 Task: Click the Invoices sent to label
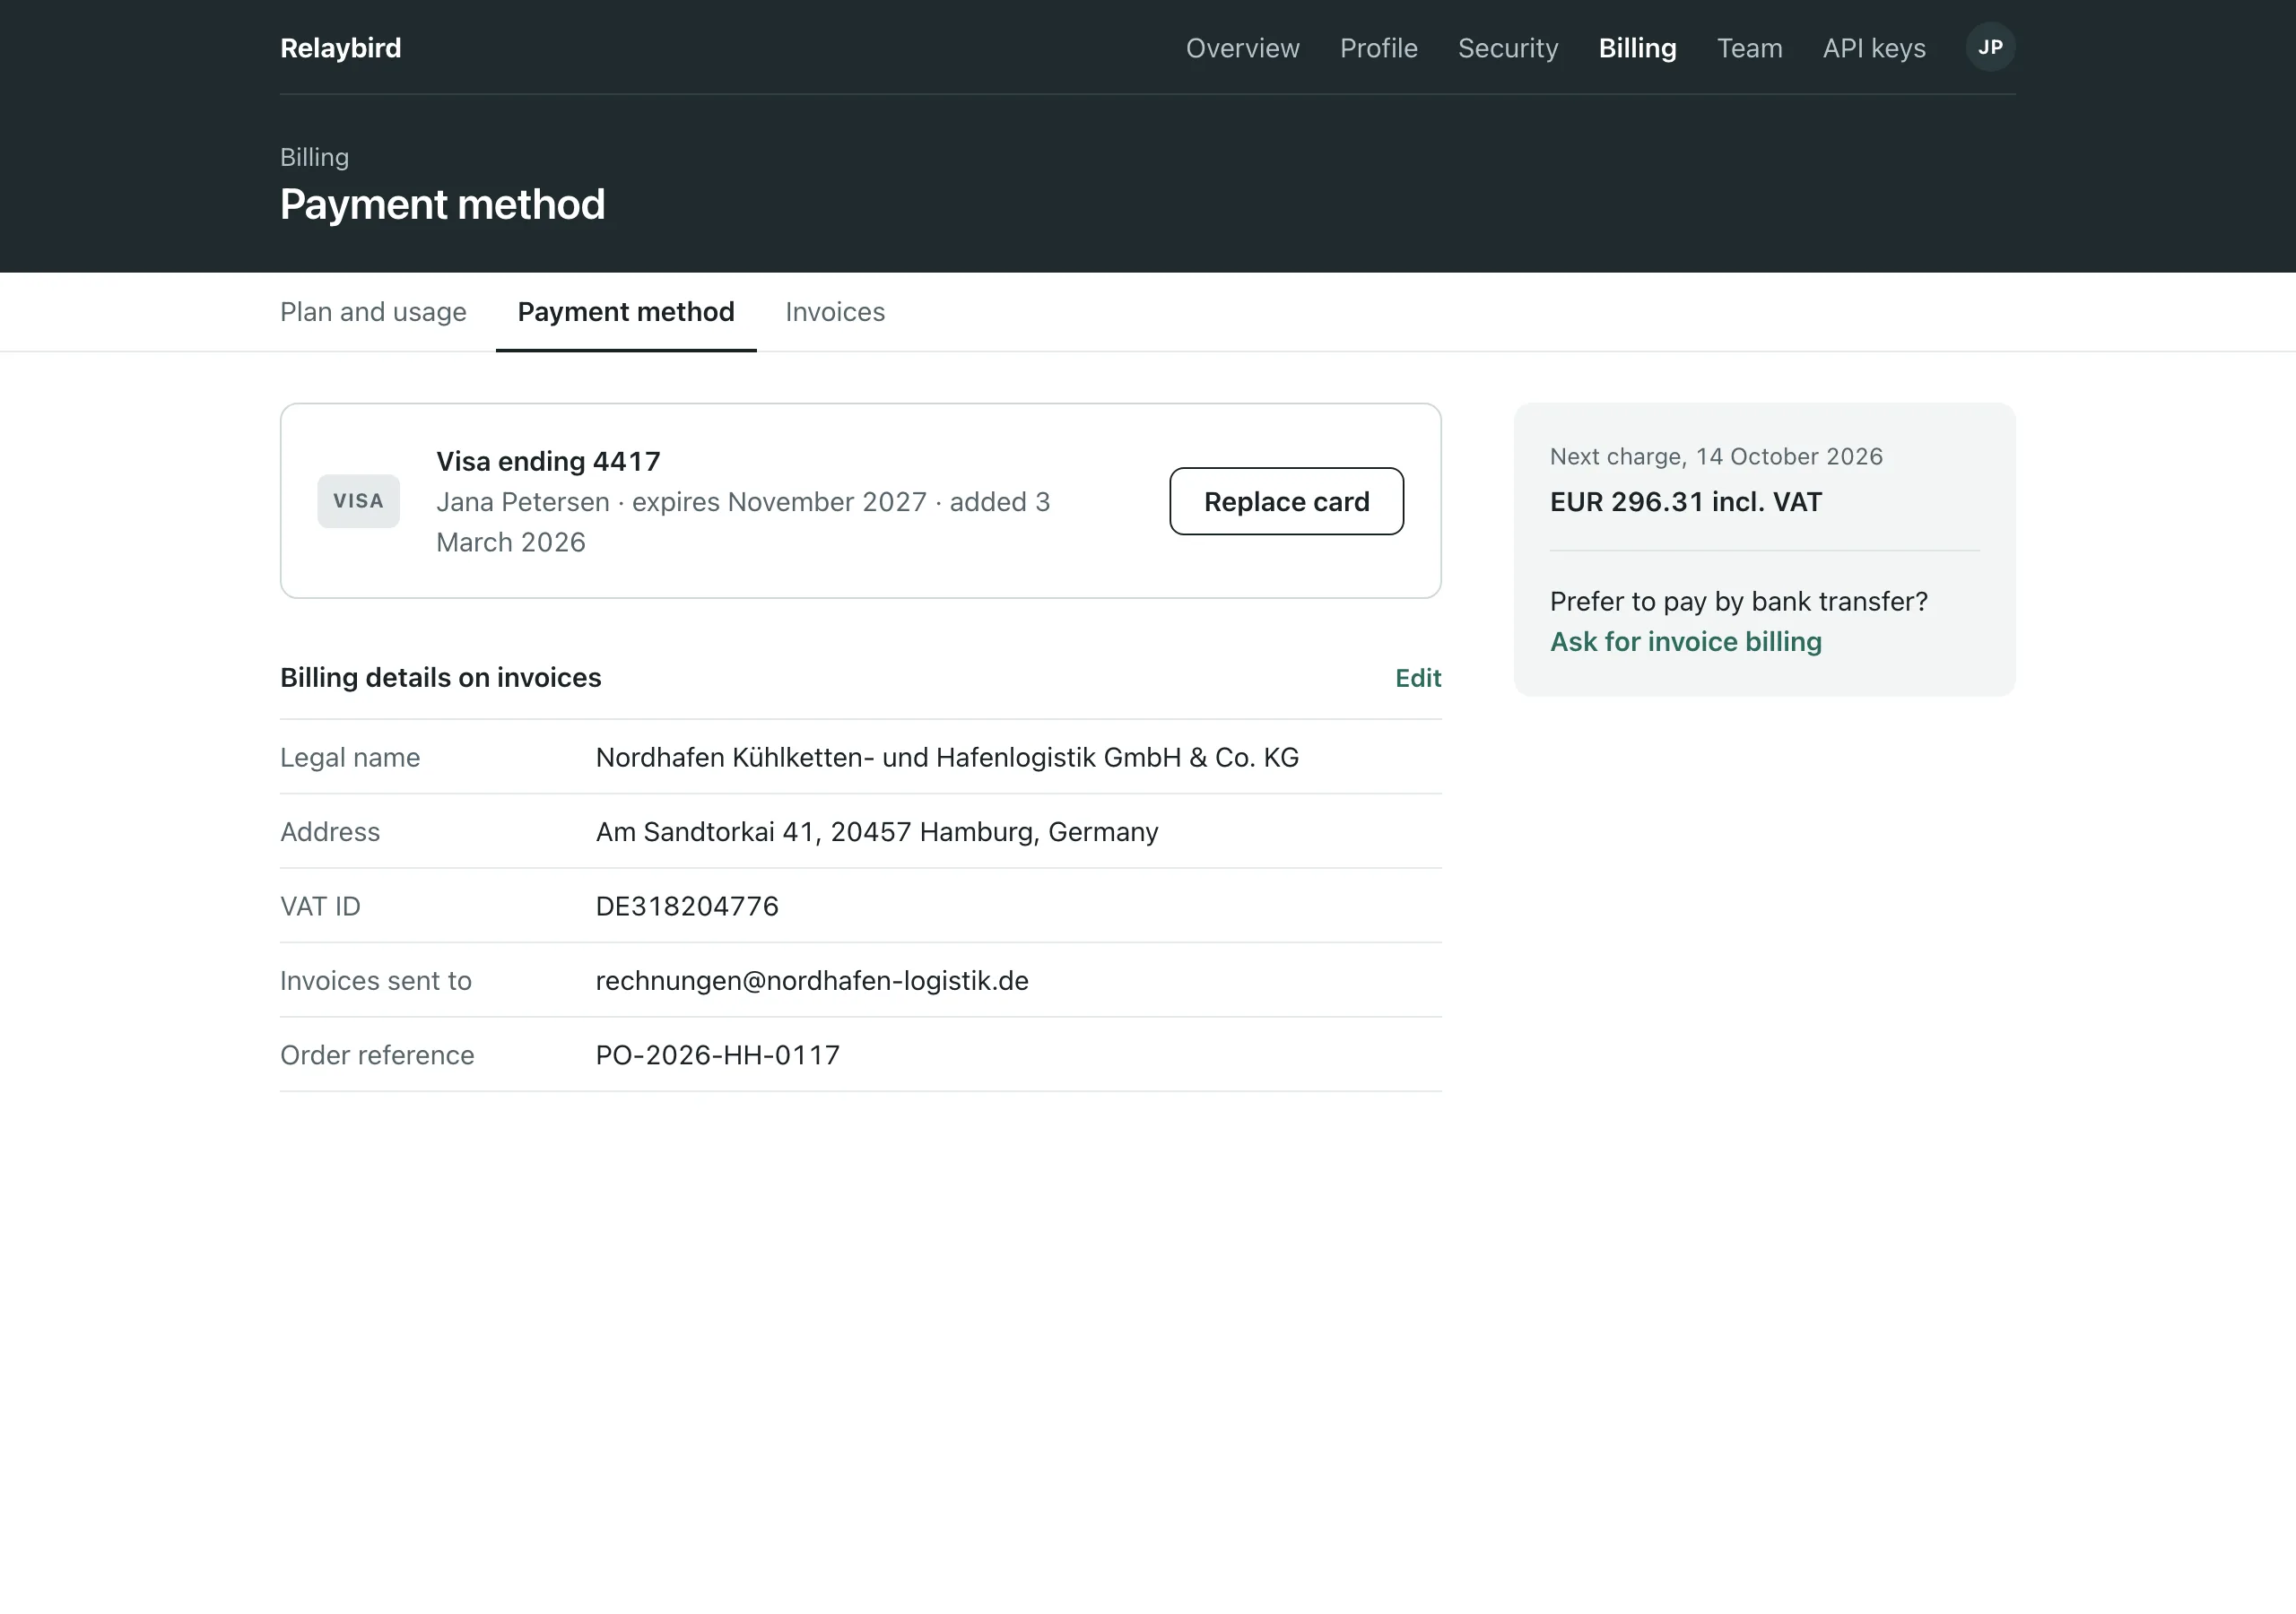pos(375,981)
